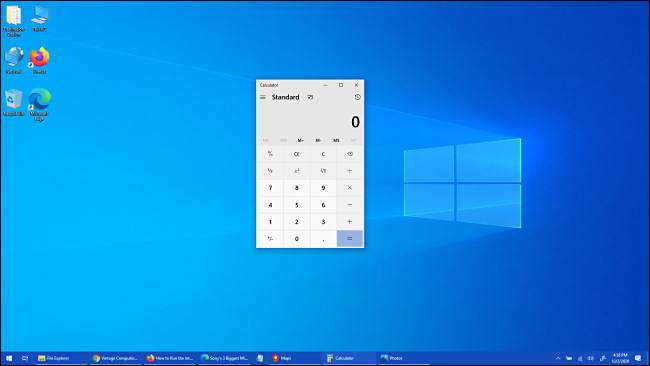Click the plus/minus sign toggle key

click(270, 239)
